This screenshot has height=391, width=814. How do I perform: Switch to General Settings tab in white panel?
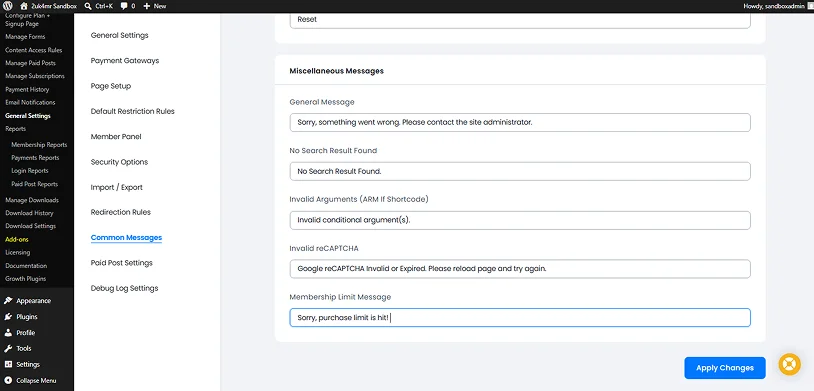tap(119, 35)
